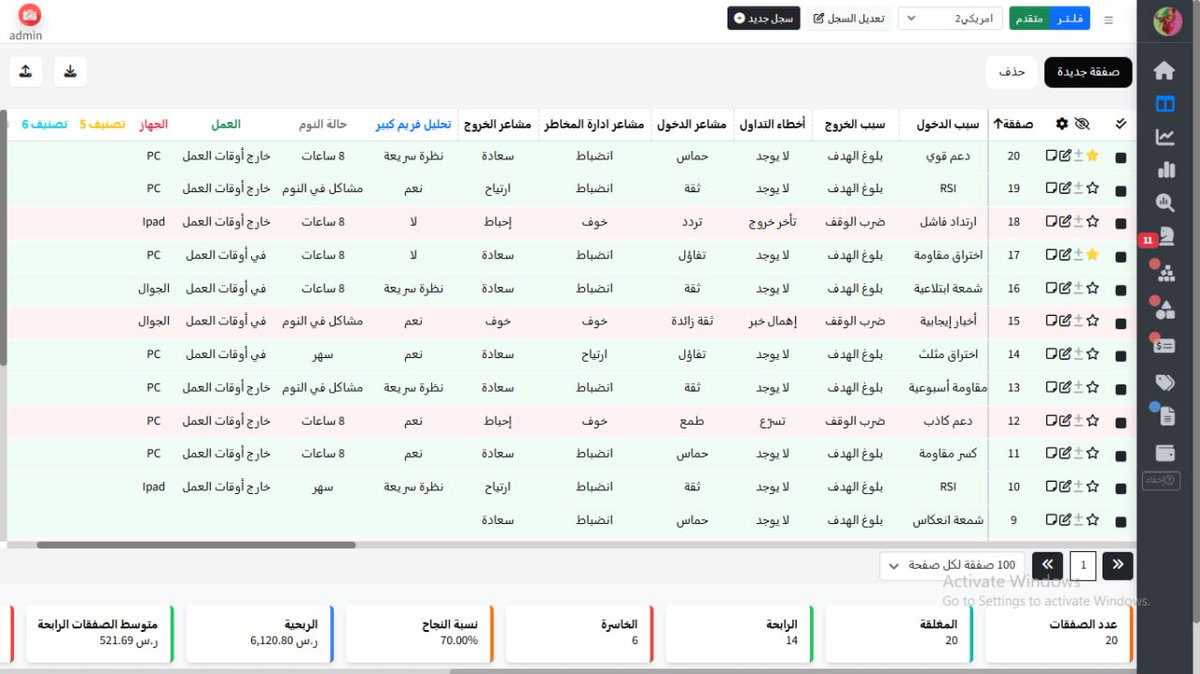This screenshot has height=674, width=1200.
Task: Open the bar chart sidebar icon
Action: point(1164,170)
